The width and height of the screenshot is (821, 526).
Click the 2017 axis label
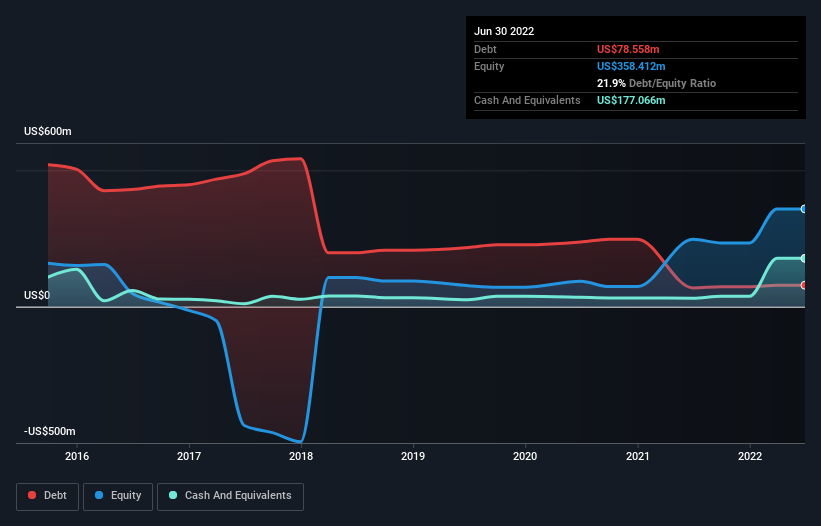[189, 456]
